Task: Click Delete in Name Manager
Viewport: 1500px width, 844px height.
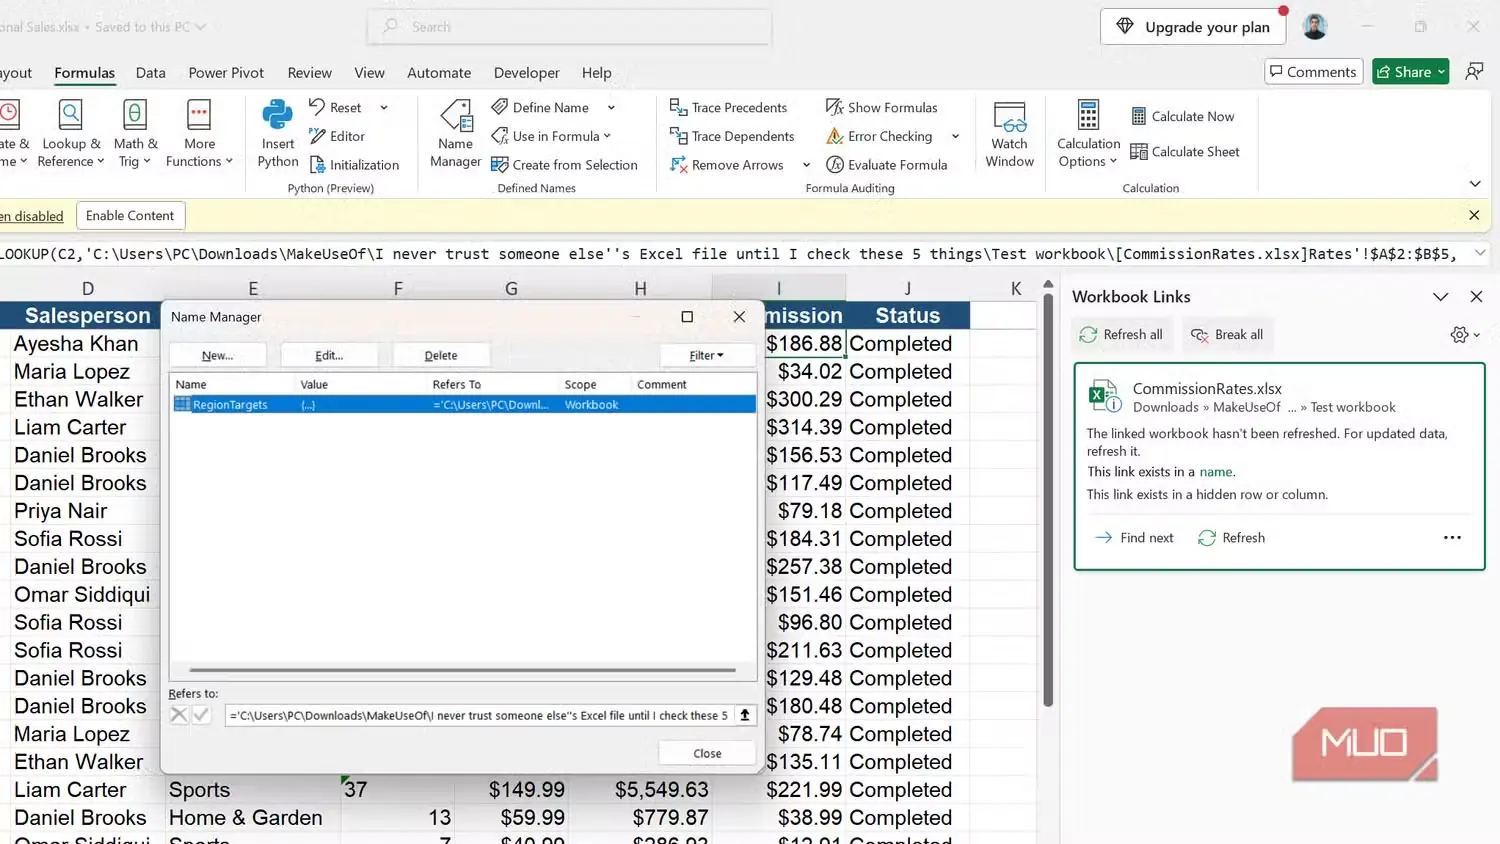Action: click(441, 355)
